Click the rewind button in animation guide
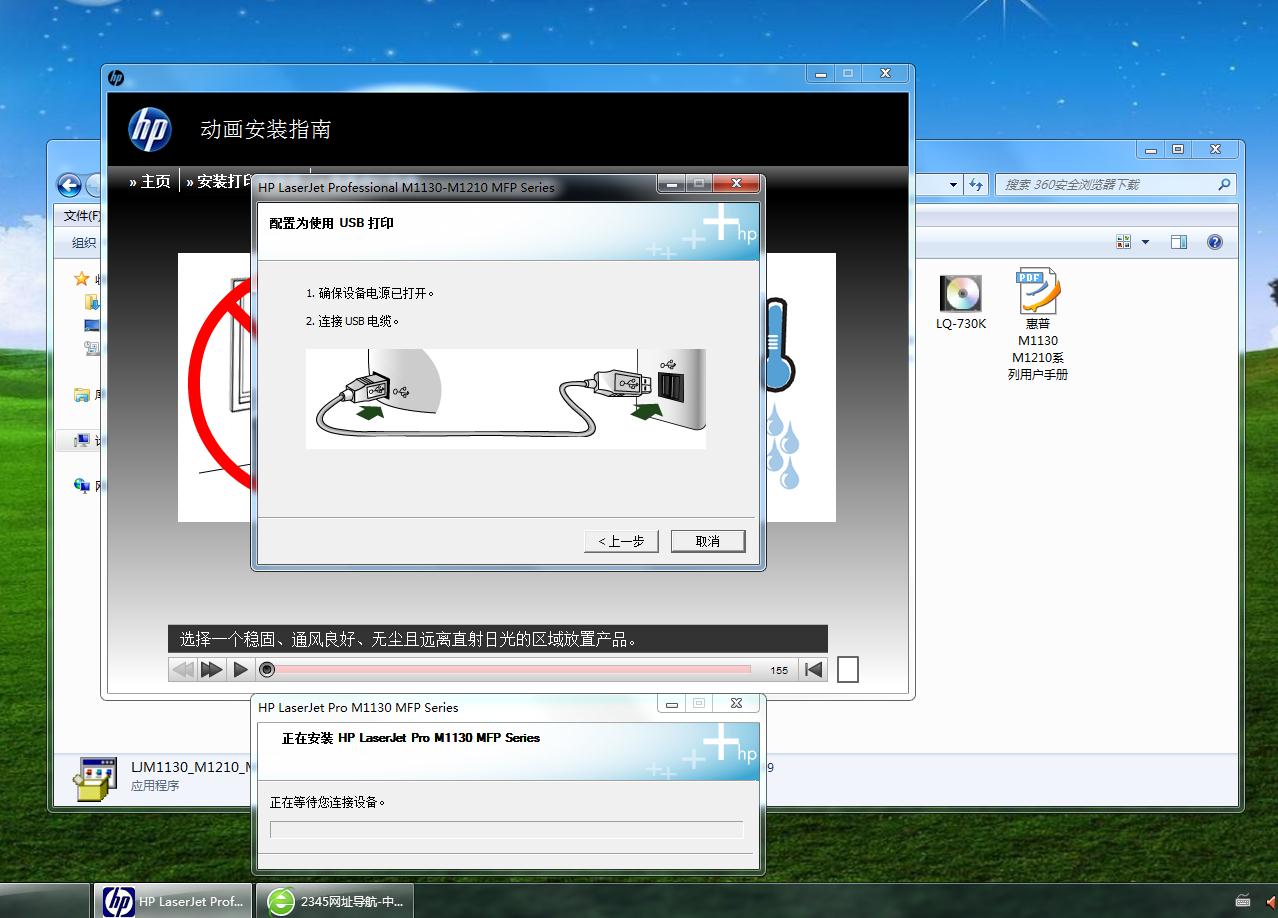The height and width of the screenshot is (918, 1278). [x=183, y=670]
